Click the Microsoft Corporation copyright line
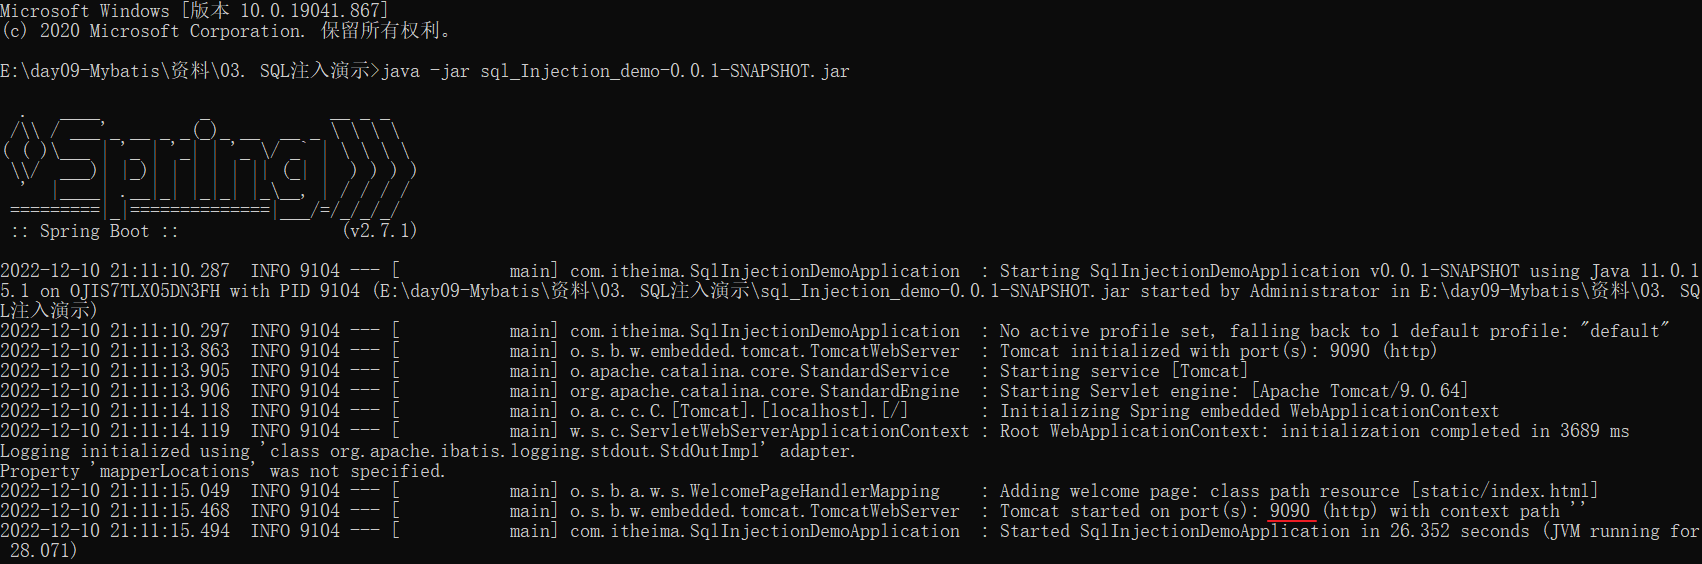 click(226, 31)
